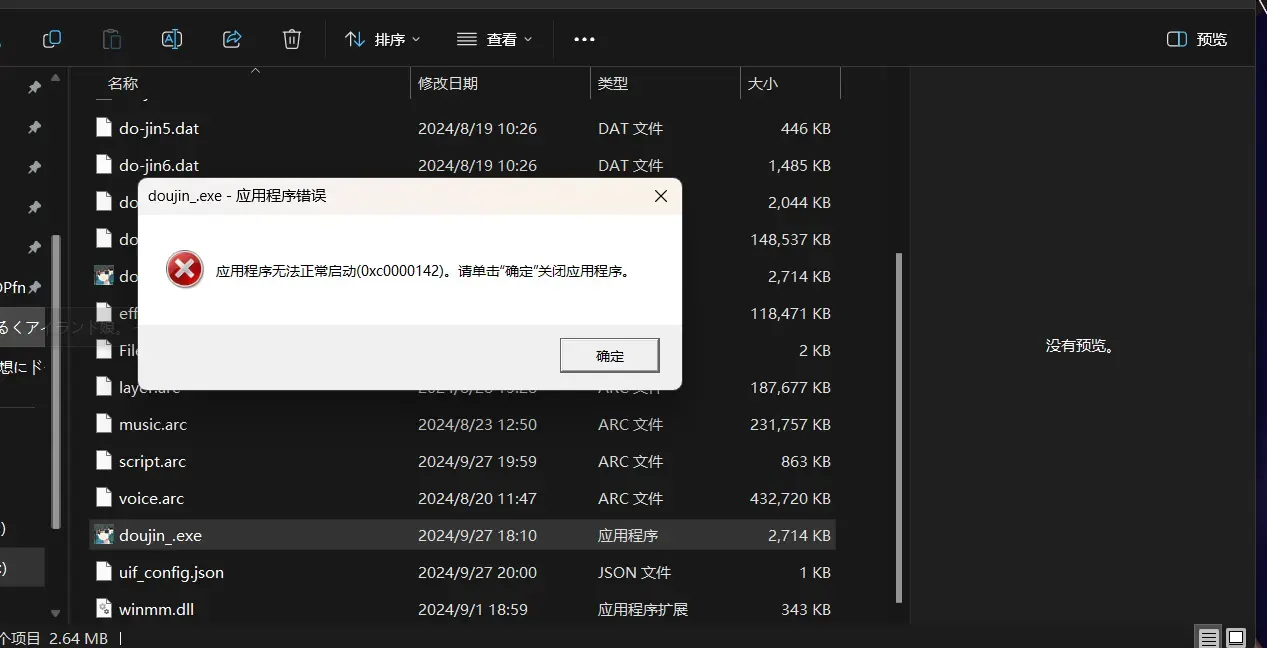Sort by the 修改日期 column header
The image size is (1267, 648).
pos(448,84)
